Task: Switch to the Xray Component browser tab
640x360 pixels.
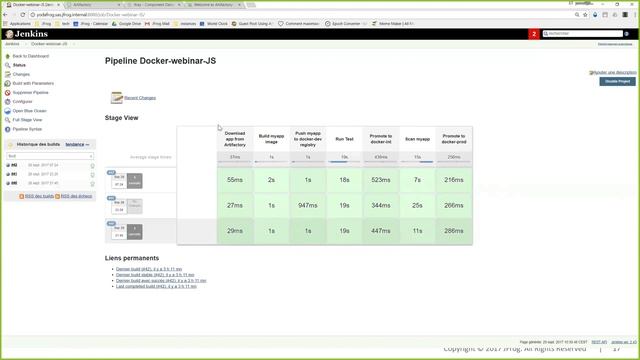Action: click(154, 4)
